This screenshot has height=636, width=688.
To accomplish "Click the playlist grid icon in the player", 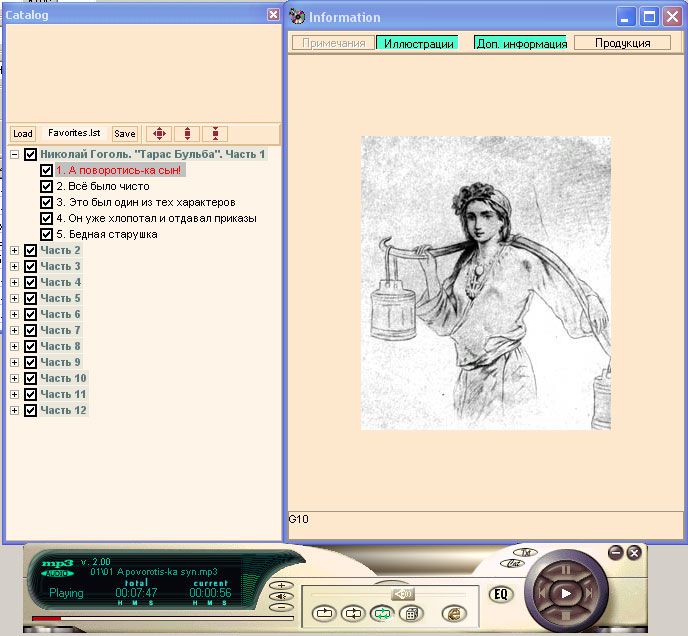I will (x=409, y=613).
